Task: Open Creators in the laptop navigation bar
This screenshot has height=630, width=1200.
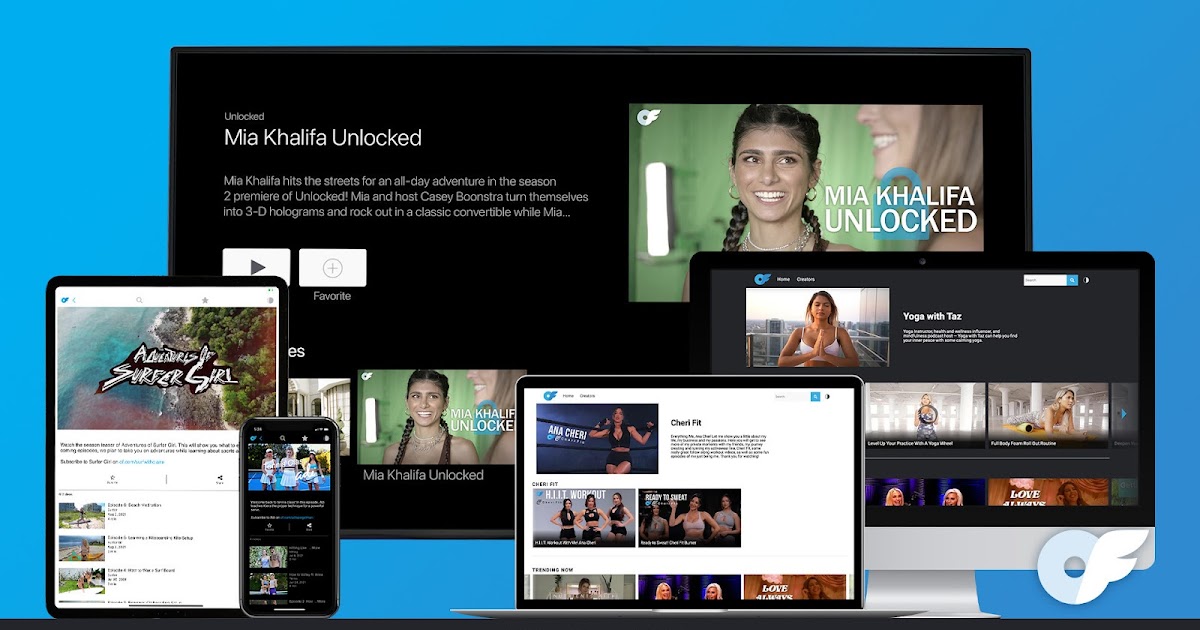Action: [587, 396]
